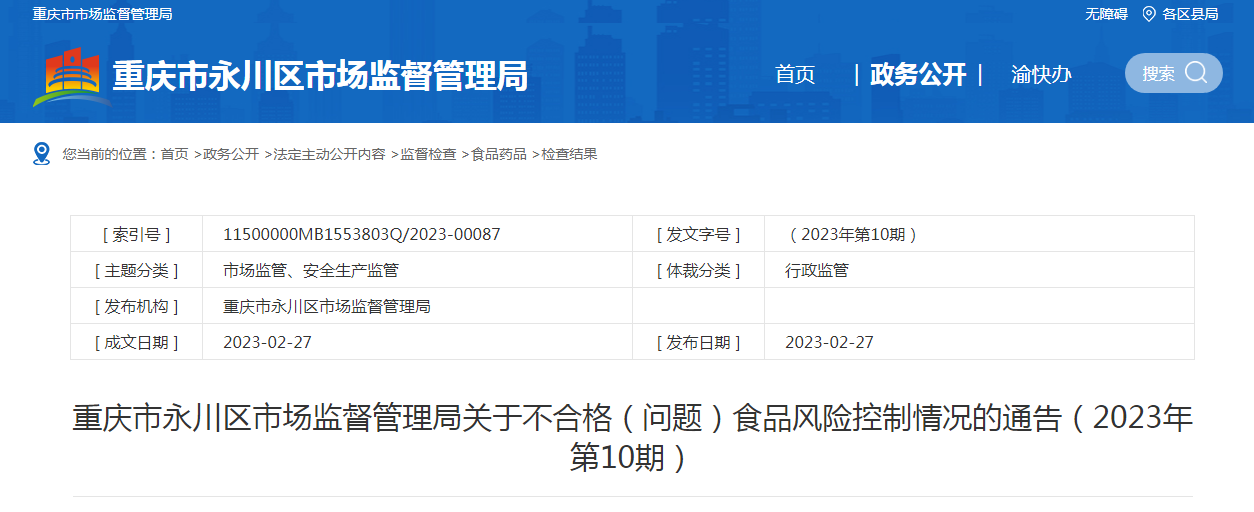Click the [ 发文字号 ] label cell
The height and width of the screenshot is (512, 1254).
[698, 234]
